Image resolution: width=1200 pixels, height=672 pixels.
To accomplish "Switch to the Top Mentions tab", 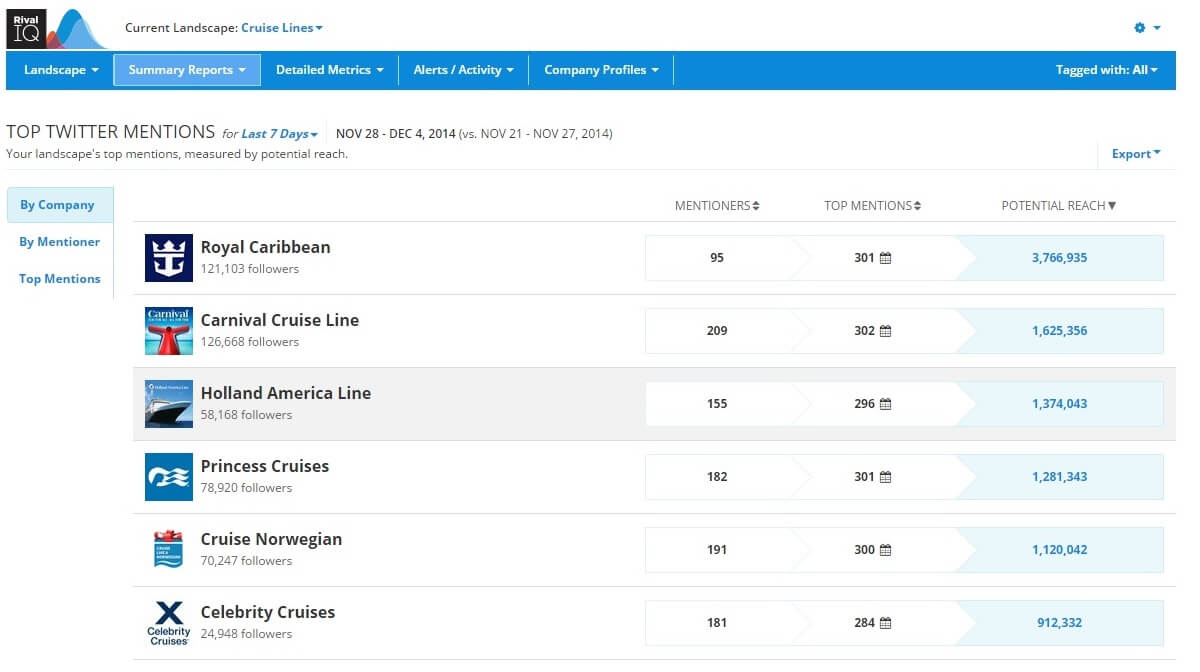I will [x=60, y=279].
